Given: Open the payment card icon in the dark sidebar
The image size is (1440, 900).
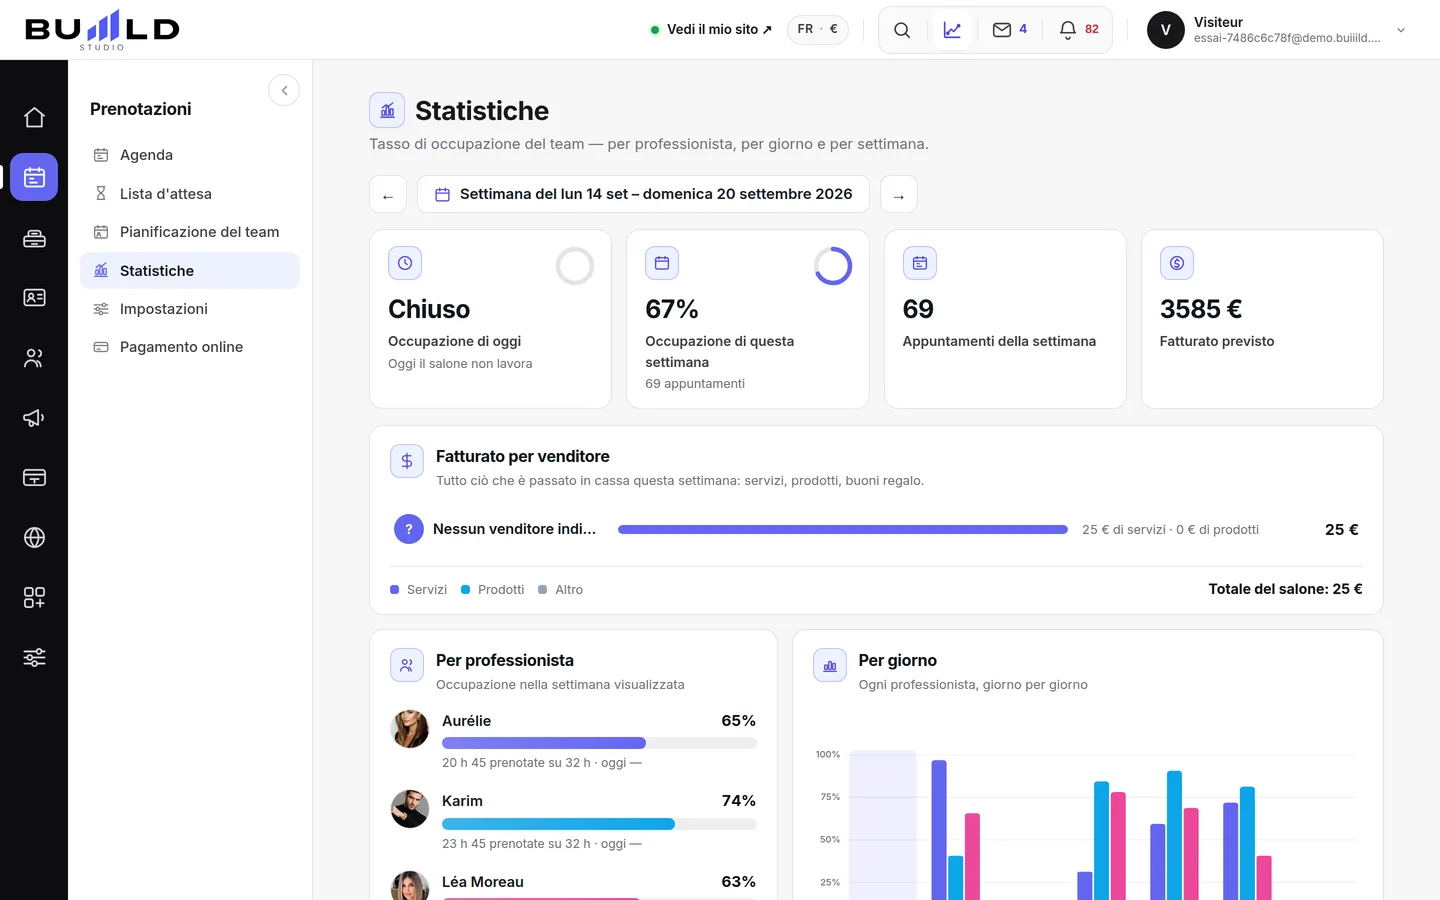Looking at the screenshot, I should 34,478.
